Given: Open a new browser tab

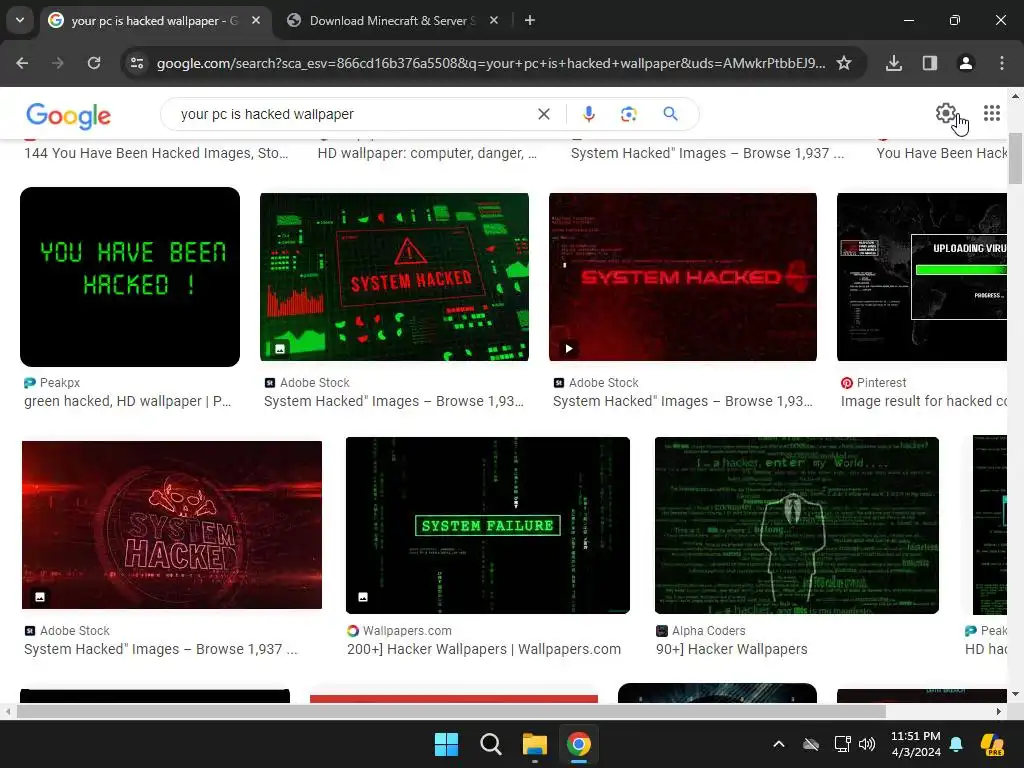Looking at the screenshot, I should click(x=530, y=20).
